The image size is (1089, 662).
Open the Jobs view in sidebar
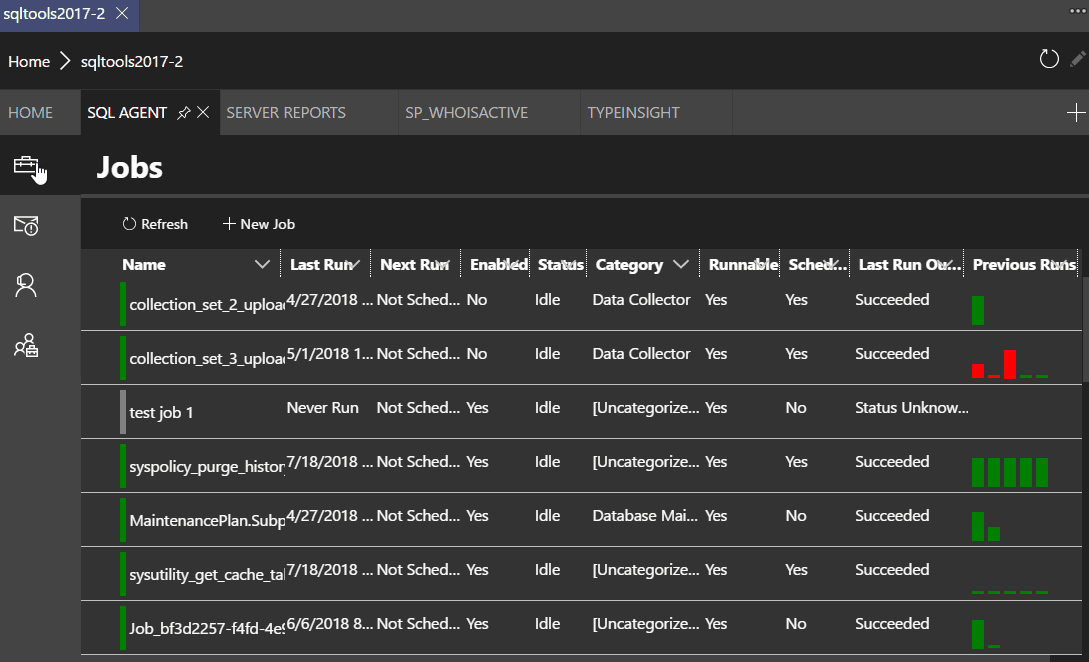[x=26, y=166]
